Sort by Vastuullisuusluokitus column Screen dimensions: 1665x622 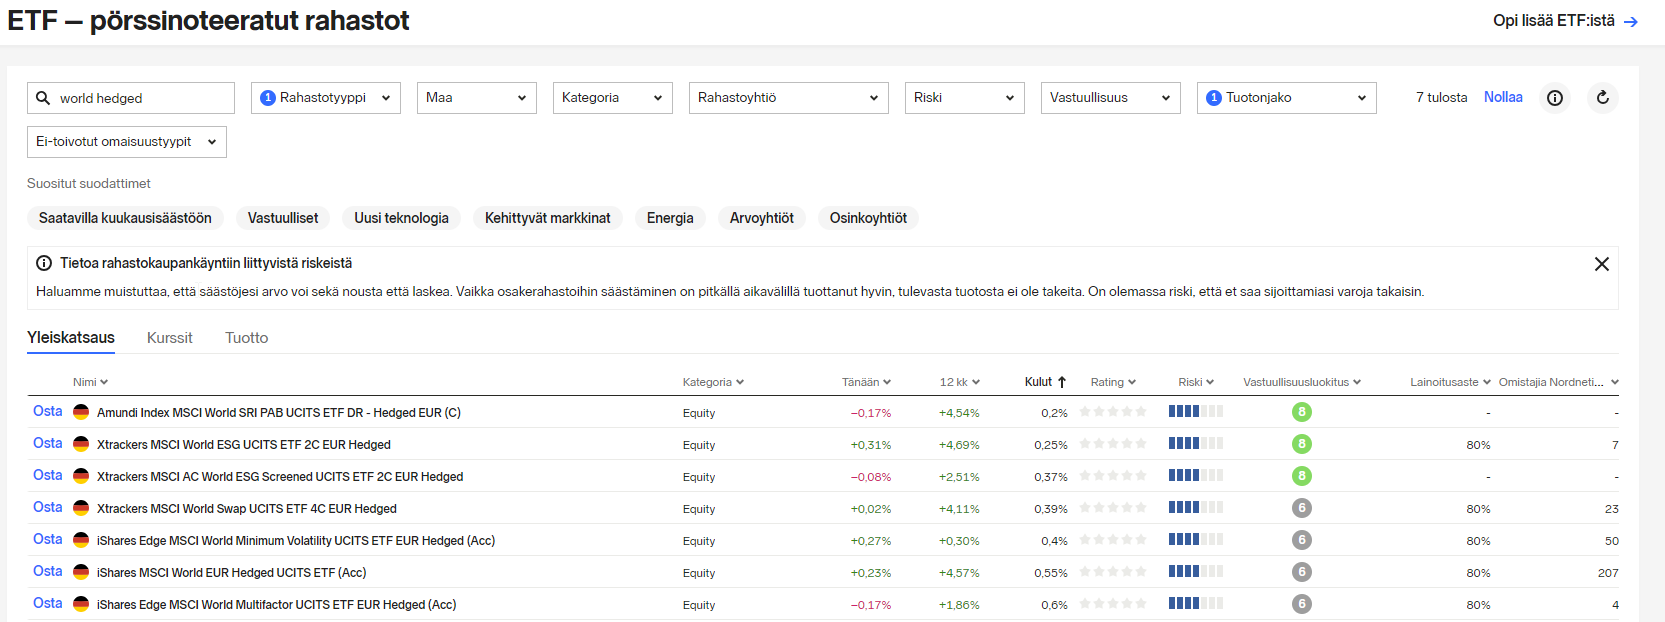coord(1302,382)
